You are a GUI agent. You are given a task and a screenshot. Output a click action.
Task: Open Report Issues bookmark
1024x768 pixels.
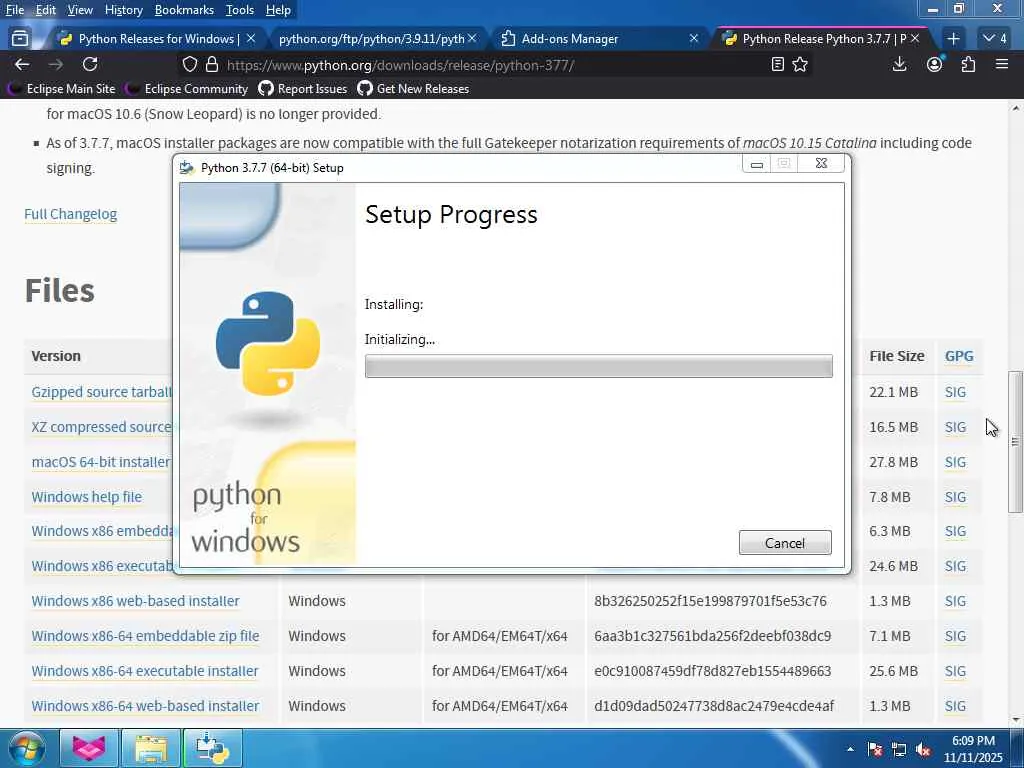[302, 88]
